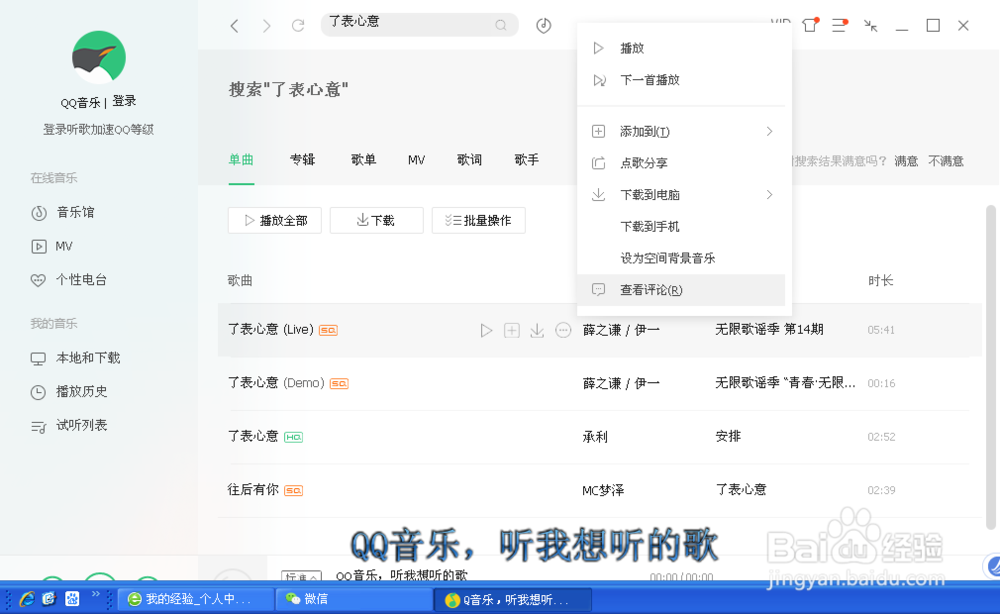This screenshot has height=614, width=1000.
Task: Click the QQ Music penguin avatar
Action: click(98, 57)
